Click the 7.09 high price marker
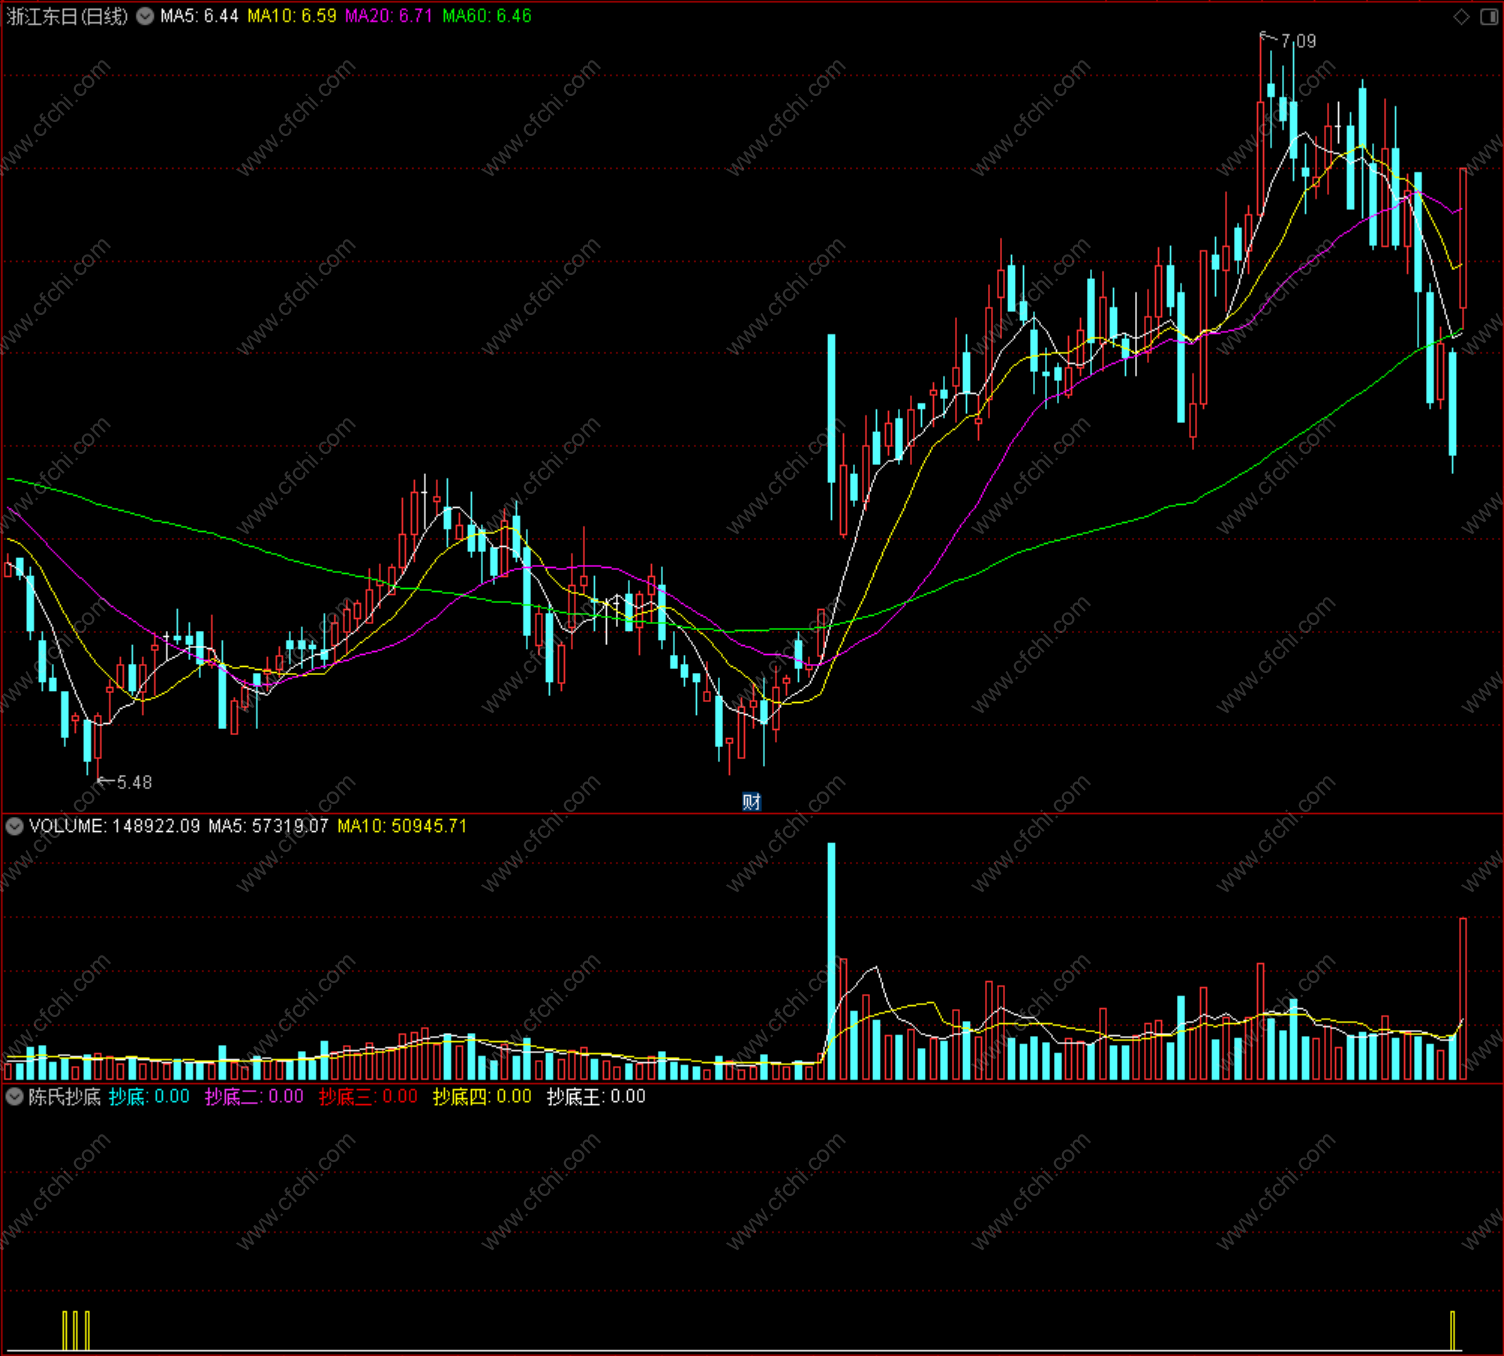 click(1298, 41)
